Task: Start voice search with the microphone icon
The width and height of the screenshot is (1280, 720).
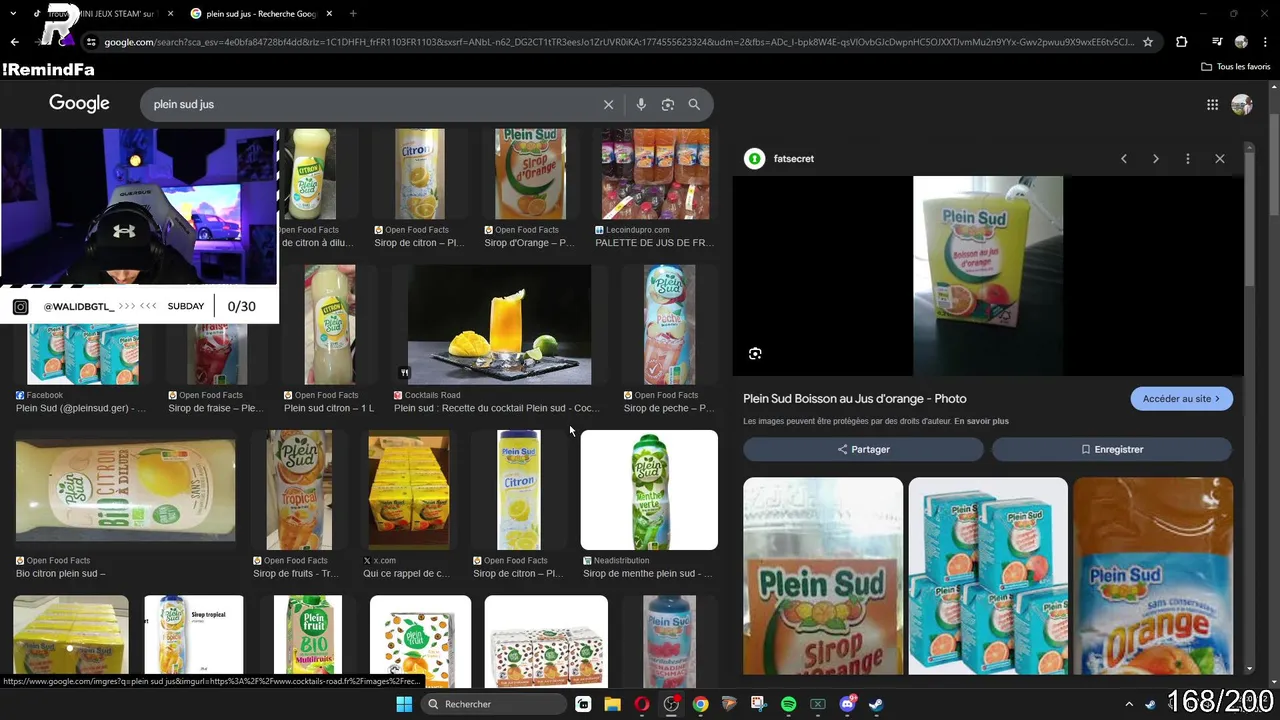Action: [x=641, y=104]
